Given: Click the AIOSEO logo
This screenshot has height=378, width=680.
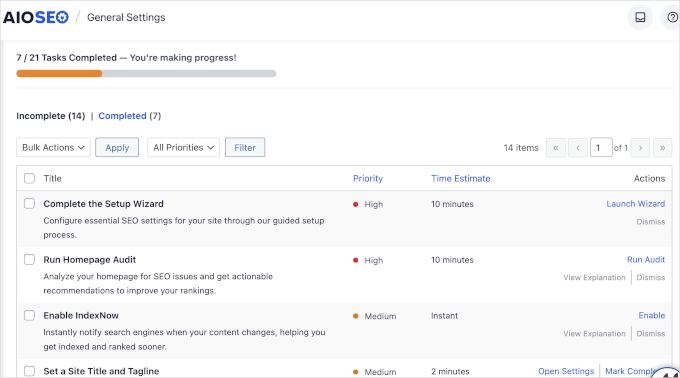Looking at the screenshot, I should 36,17.
